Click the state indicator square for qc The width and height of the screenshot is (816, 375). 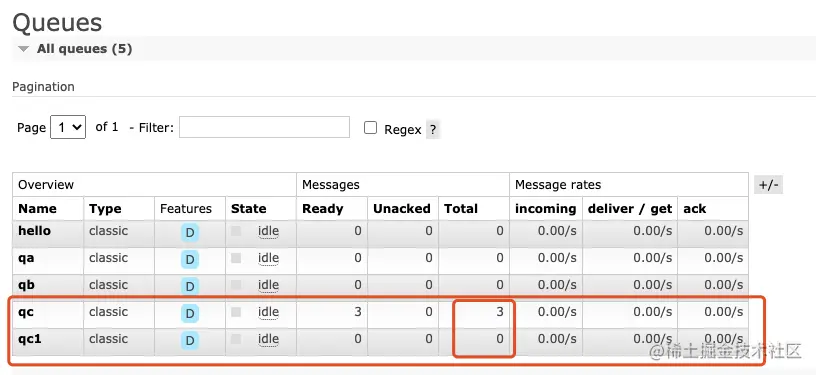[236, 312]
